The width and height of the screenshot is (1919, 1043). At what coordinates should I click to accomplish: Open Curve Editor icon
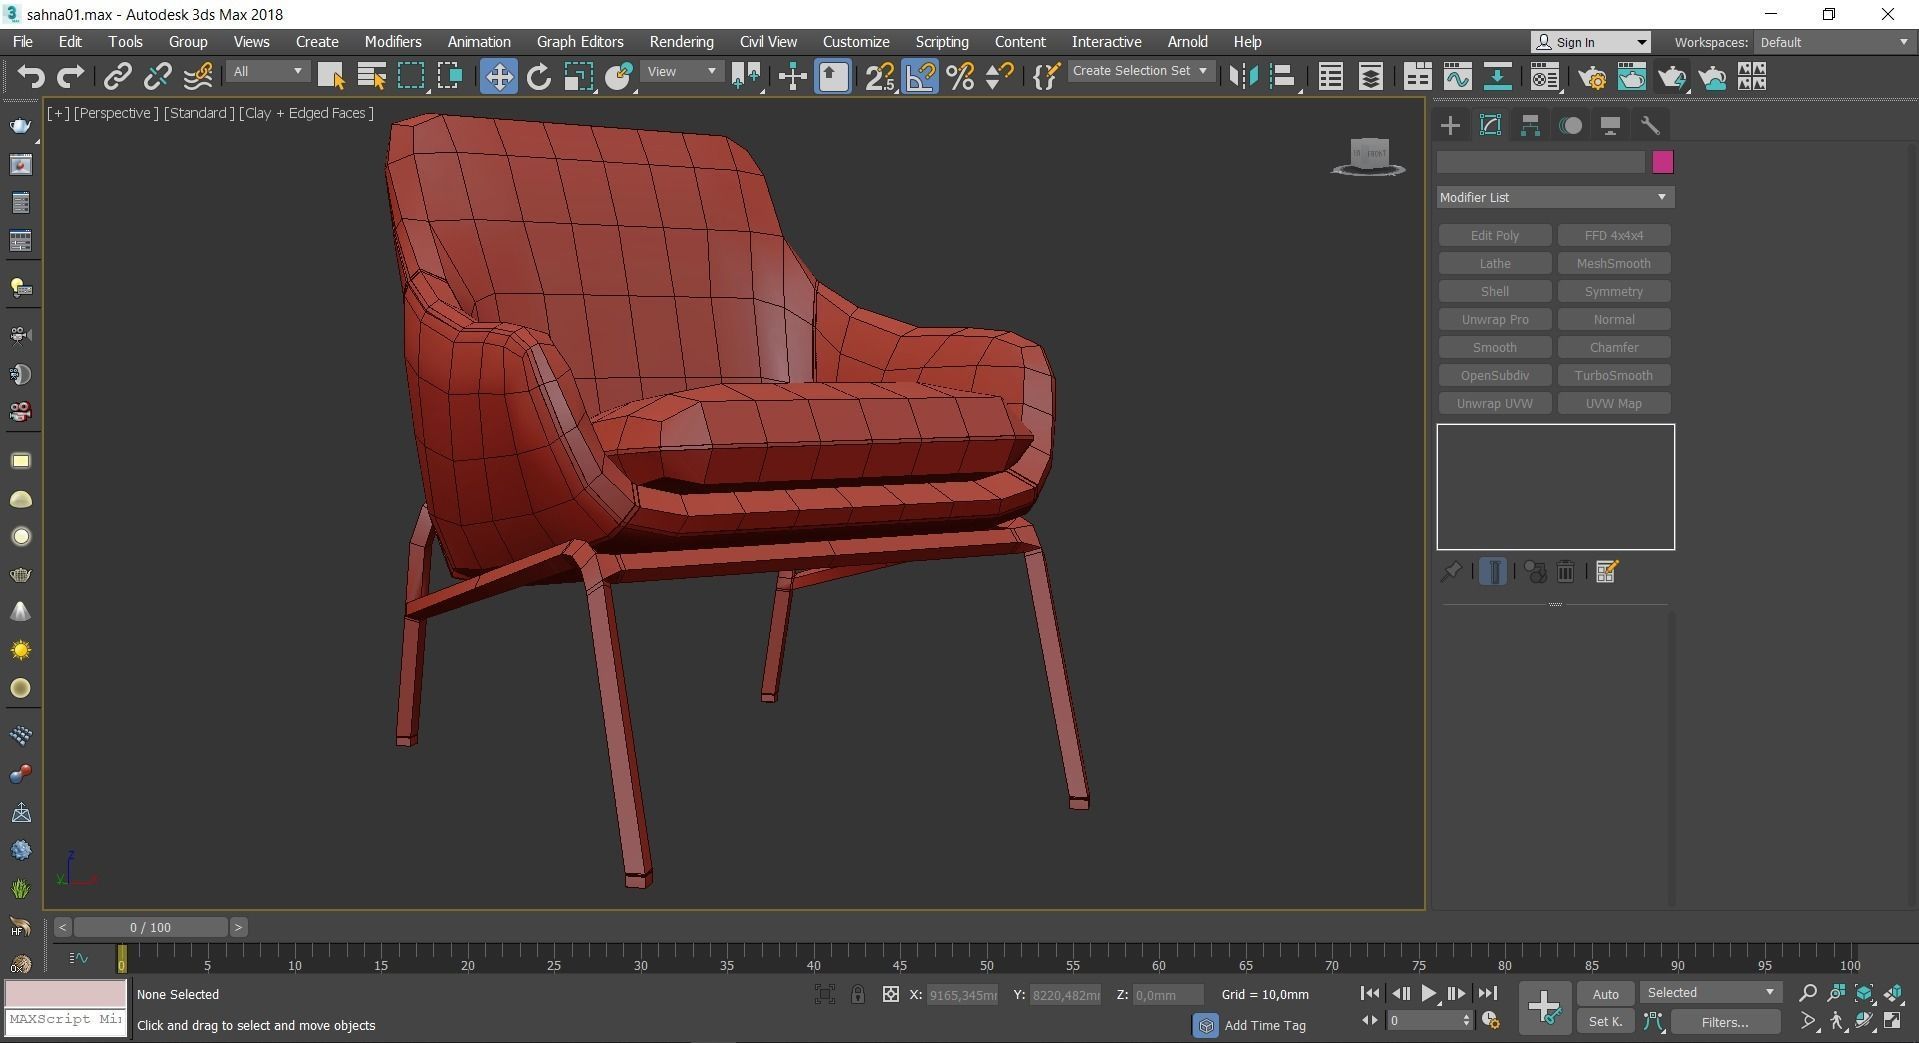(1457, 77)
